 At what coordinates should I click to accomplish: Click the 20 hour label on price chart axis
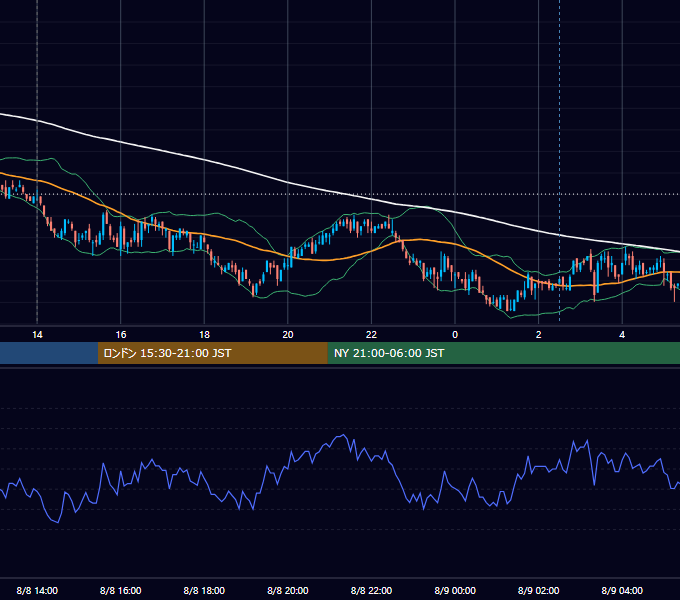288,335
